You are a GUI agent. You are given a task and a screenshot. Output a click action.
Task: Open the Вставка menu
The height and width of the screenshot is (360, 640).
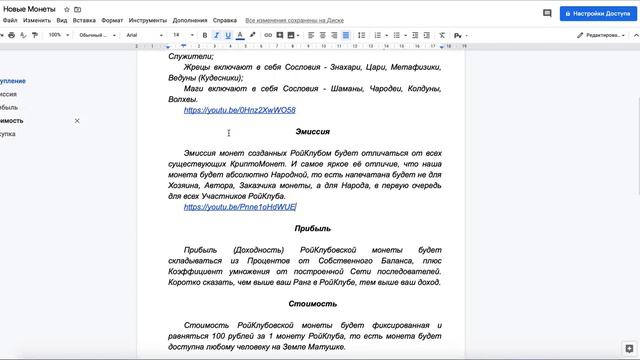coord(84,20)
